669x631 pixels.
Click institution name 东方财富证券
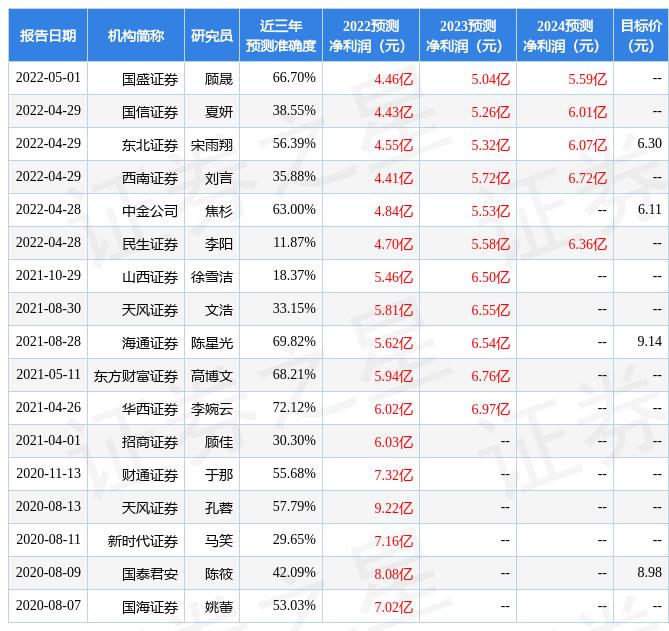(x=136, y=376)
